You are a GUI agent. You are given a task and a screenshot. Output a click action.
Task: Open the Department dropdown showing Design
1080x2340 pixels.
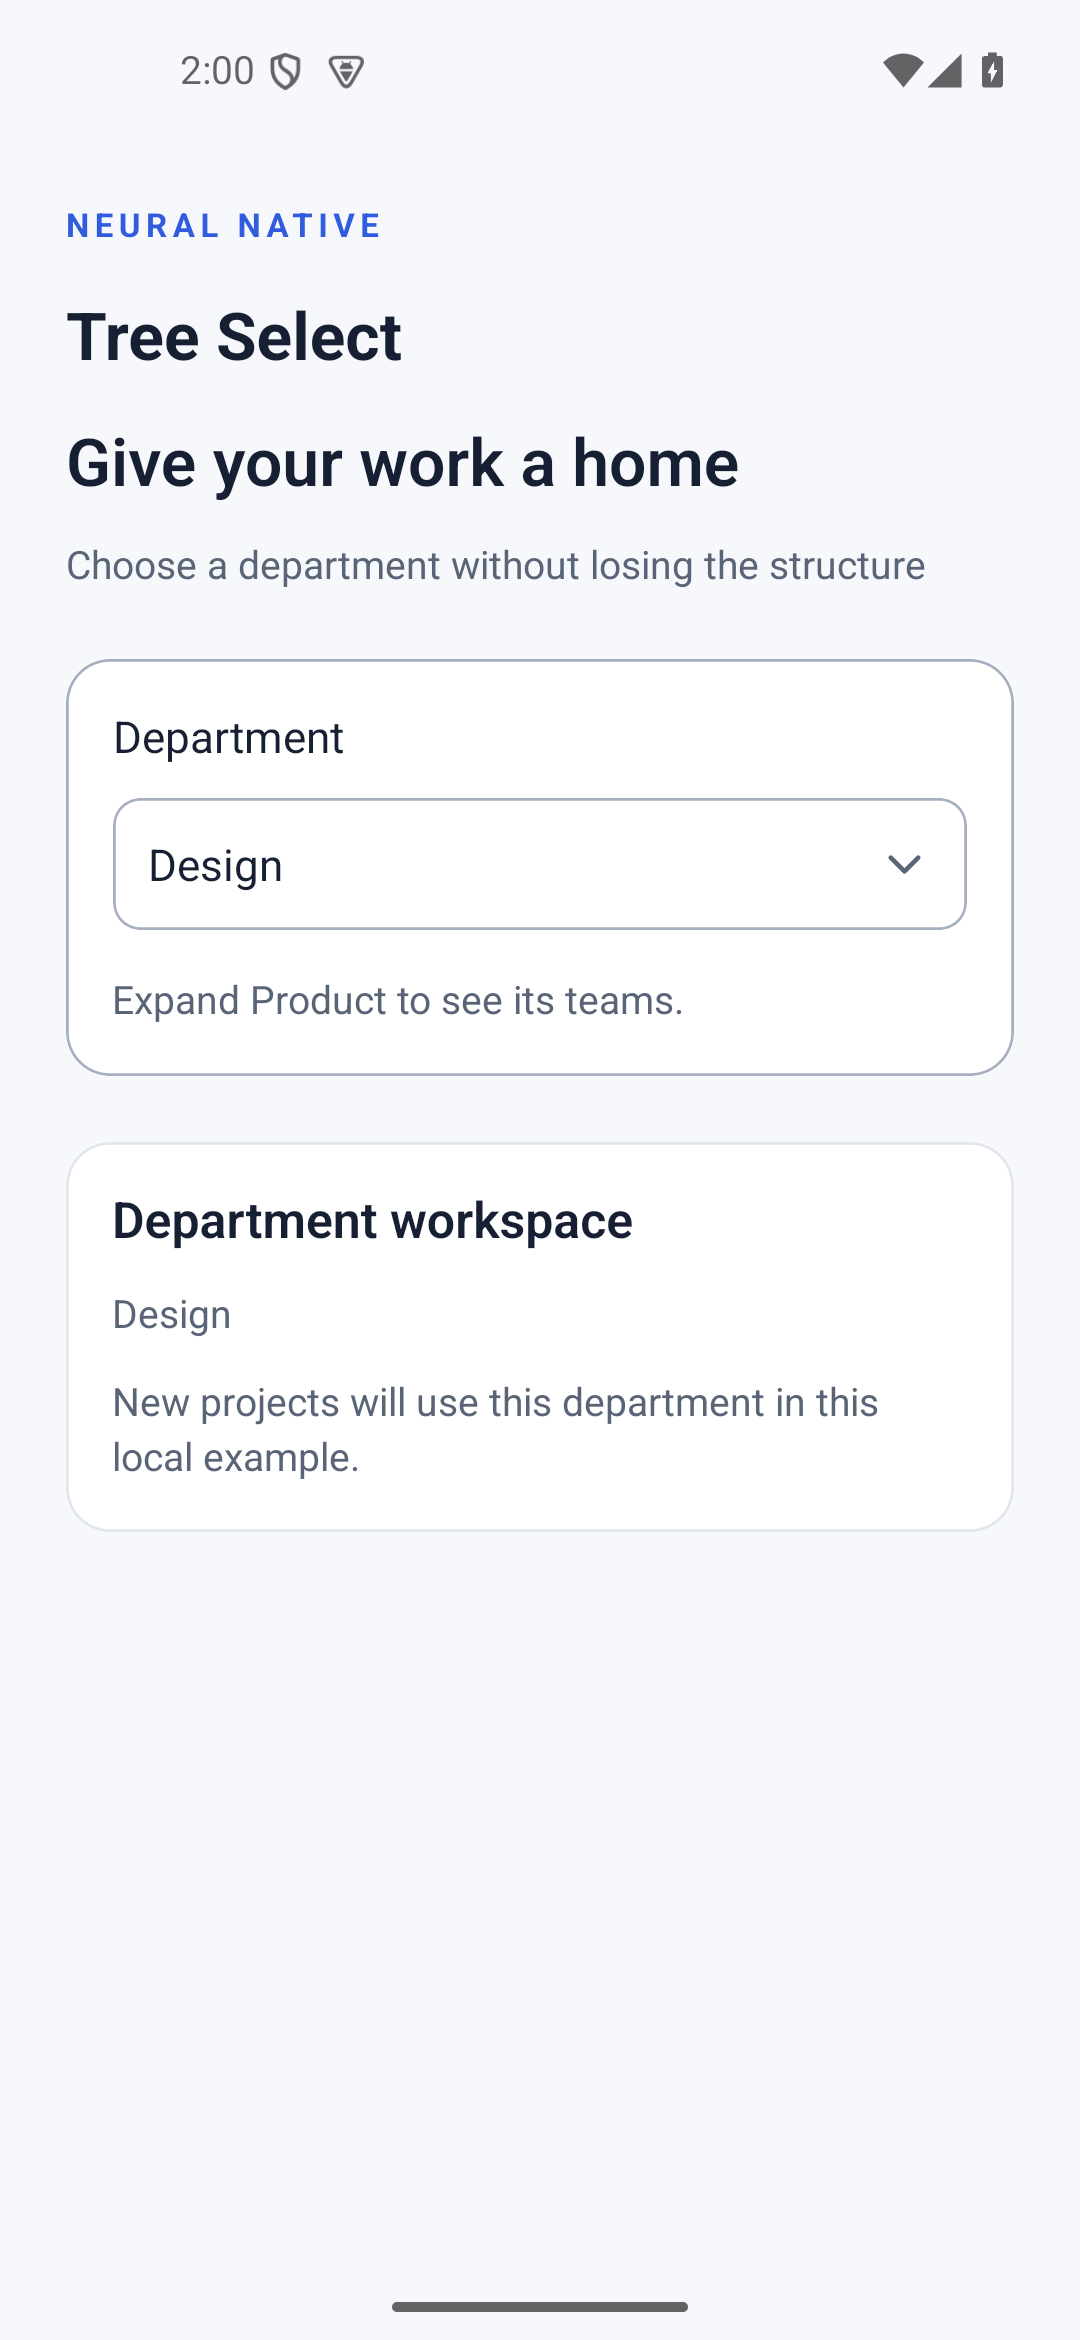click(540, 864)
